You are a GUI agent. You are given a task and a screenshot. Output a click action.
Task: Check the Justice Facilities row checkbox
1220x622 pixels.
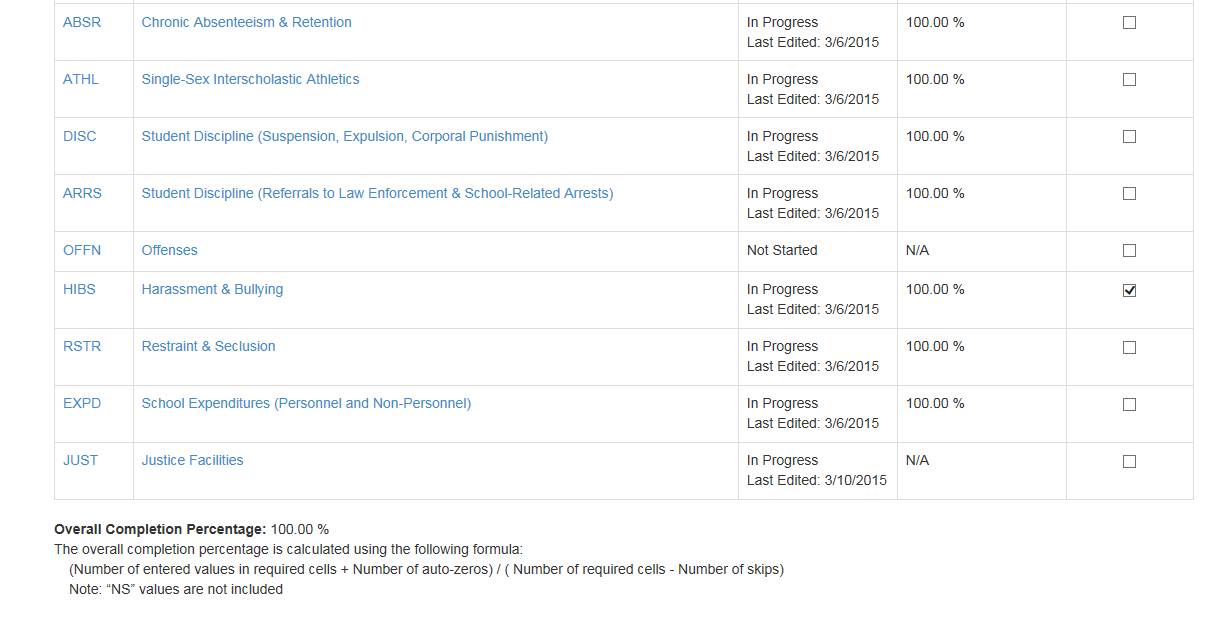1129,461
